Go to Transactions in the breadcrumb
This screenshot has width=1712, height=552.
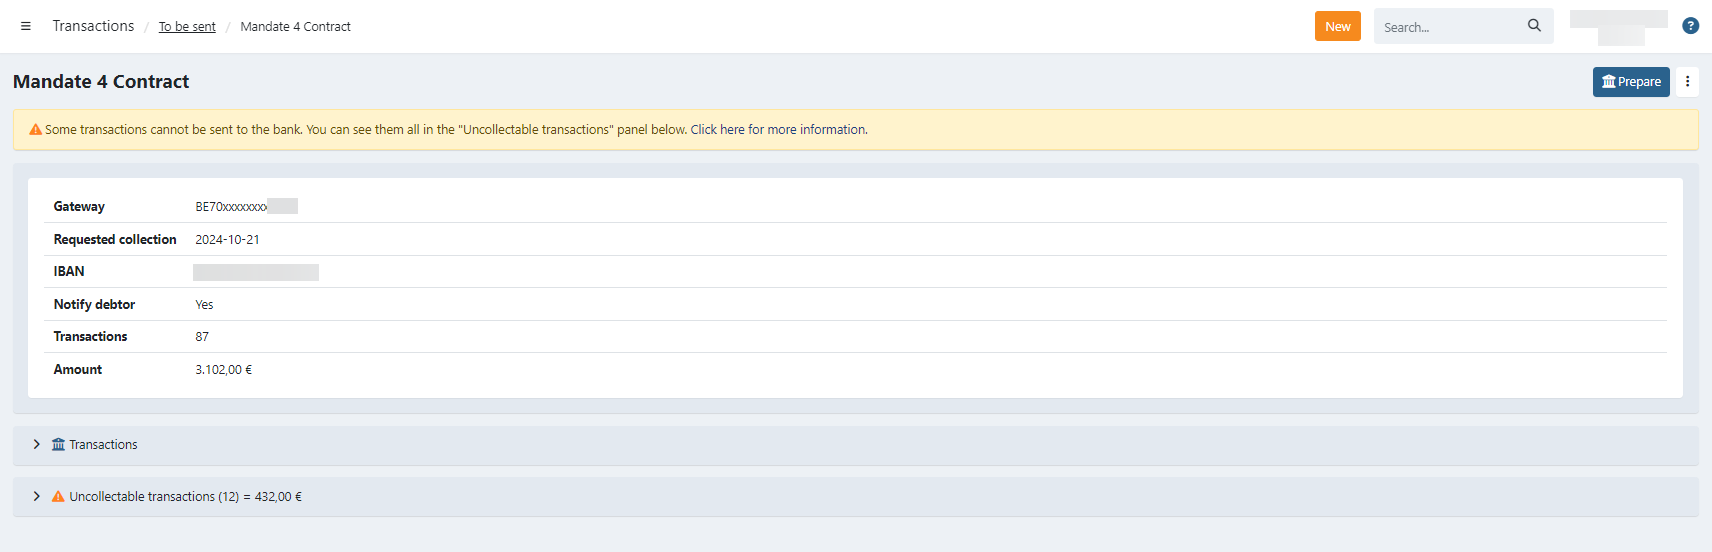(x=93, y=26)
